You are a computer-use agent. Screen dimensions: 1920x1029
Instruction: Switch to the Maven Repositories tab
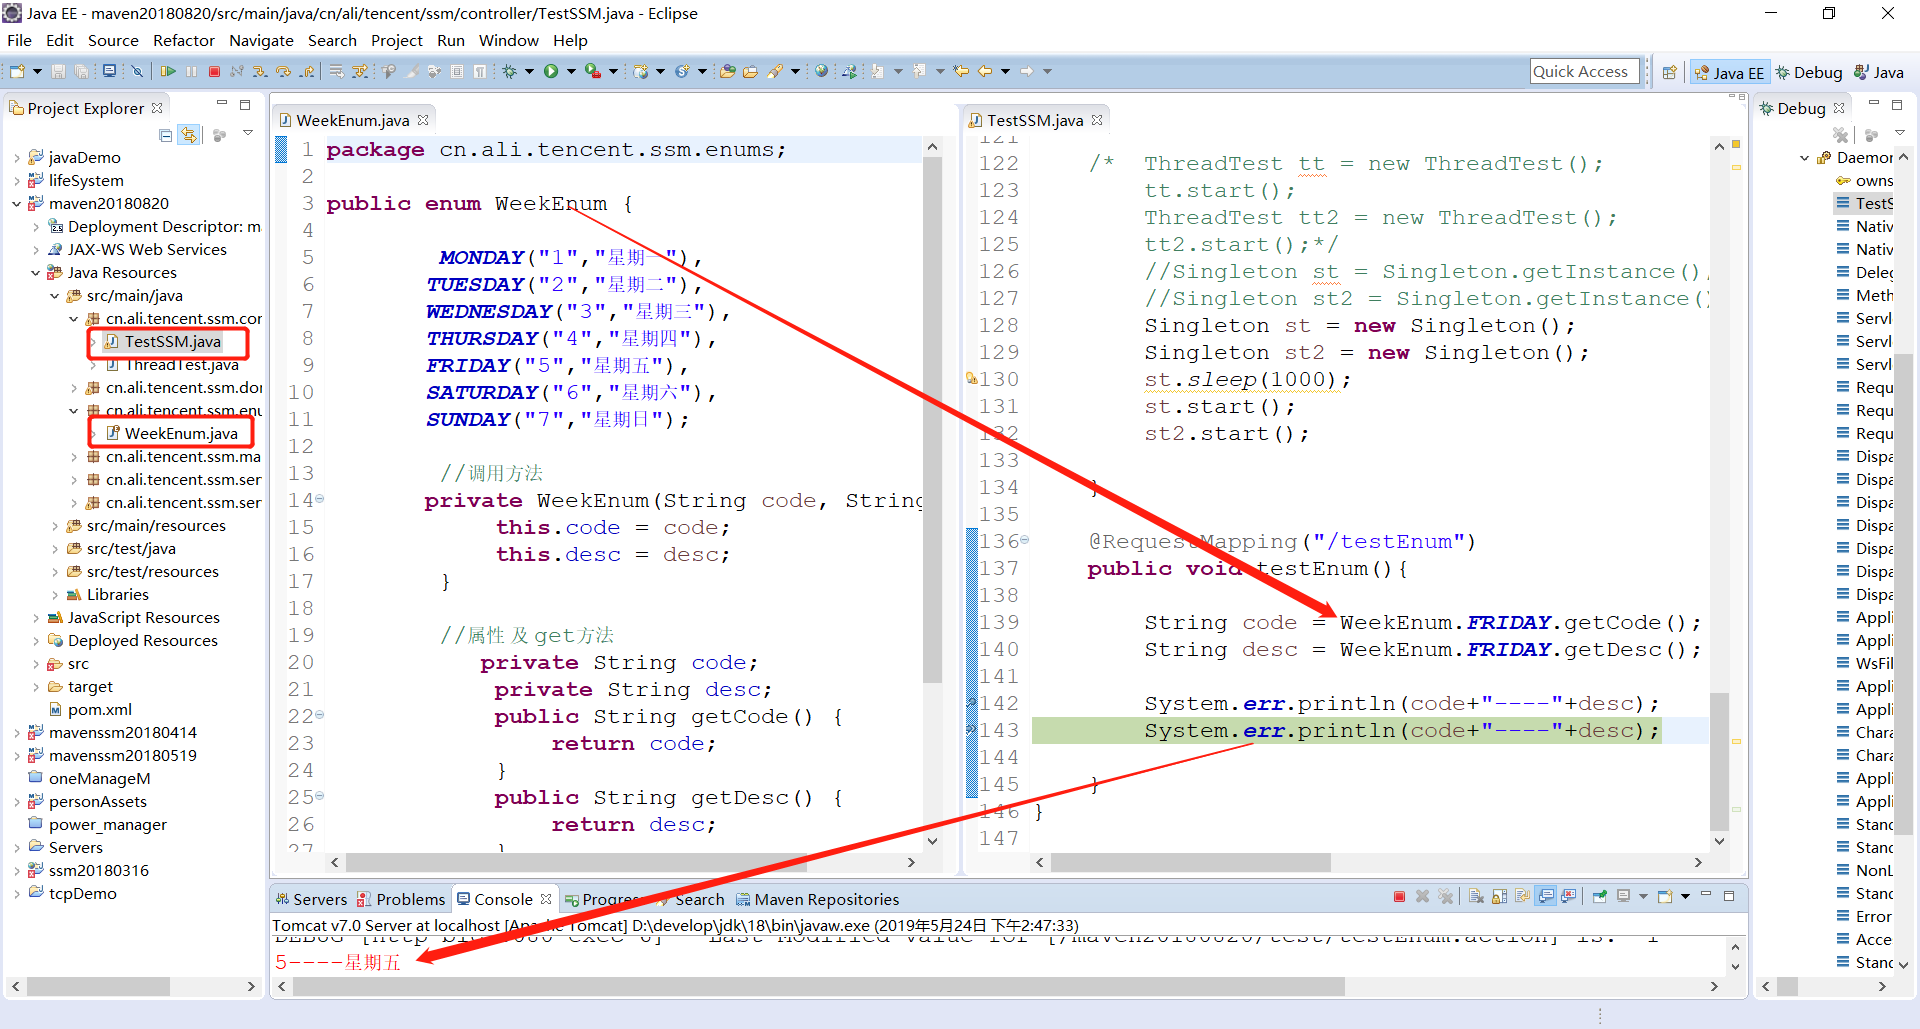click(817, 899)
